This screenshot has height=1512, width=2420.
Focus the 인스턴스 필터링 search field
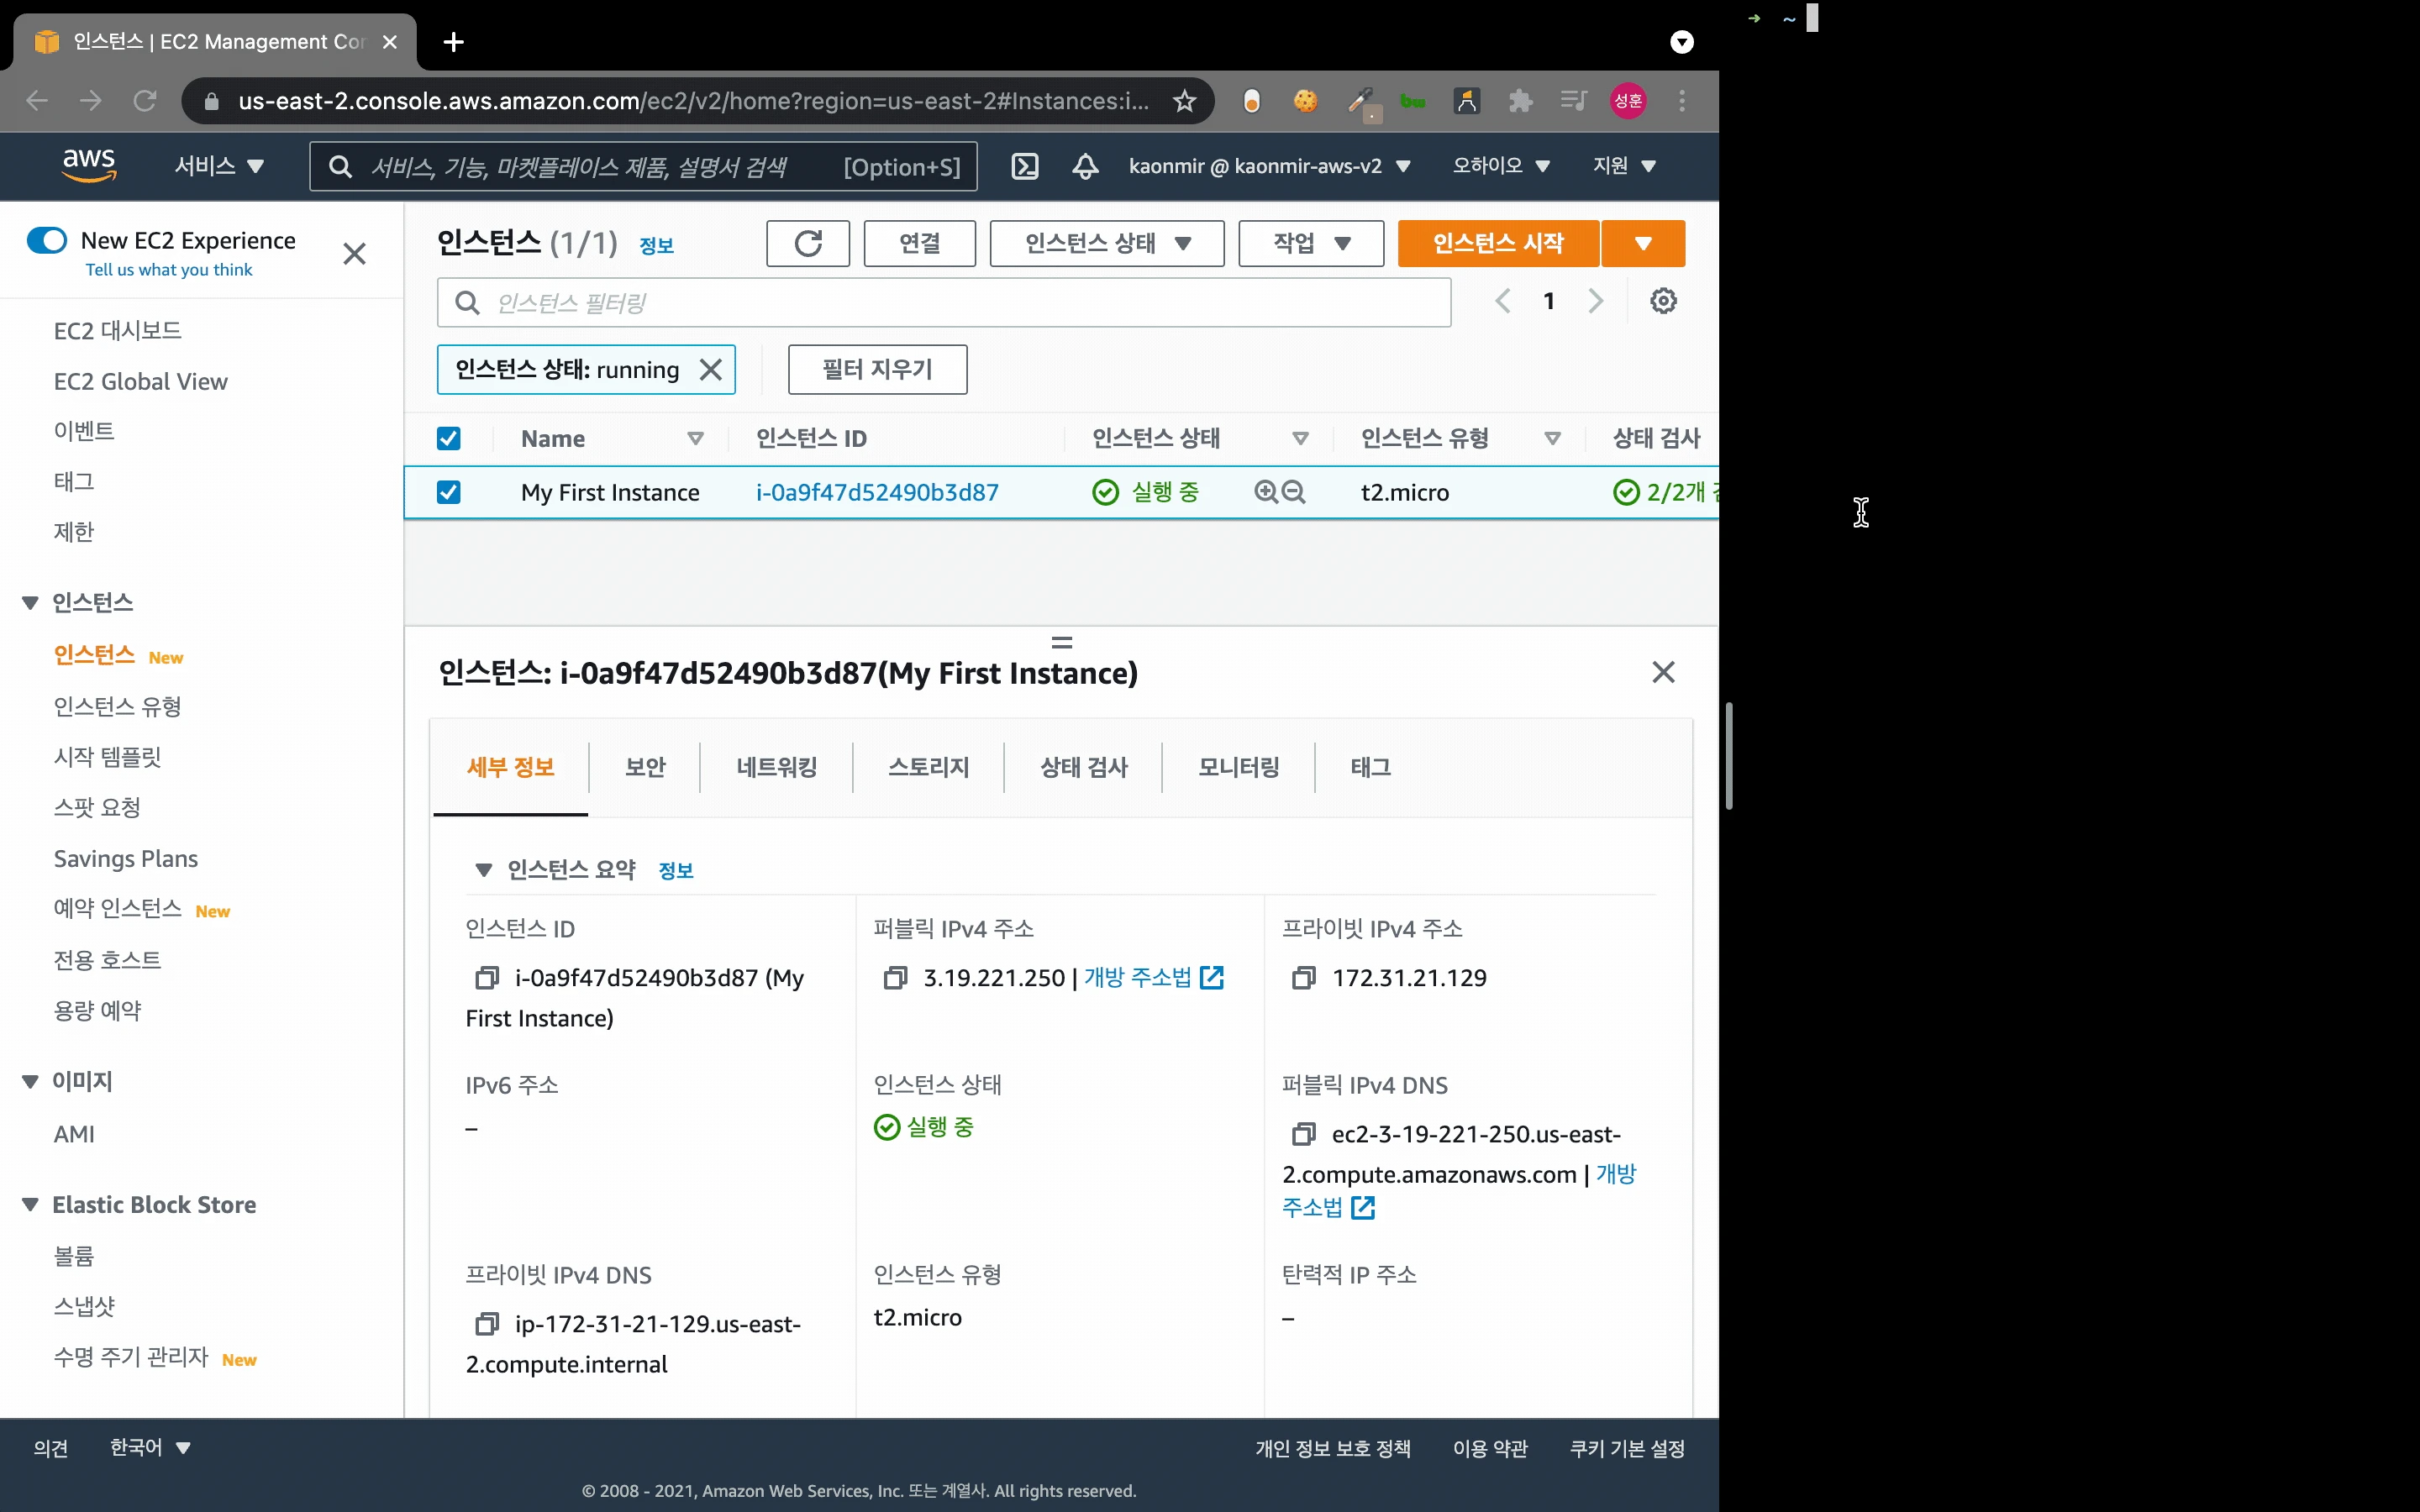point(944,302)
